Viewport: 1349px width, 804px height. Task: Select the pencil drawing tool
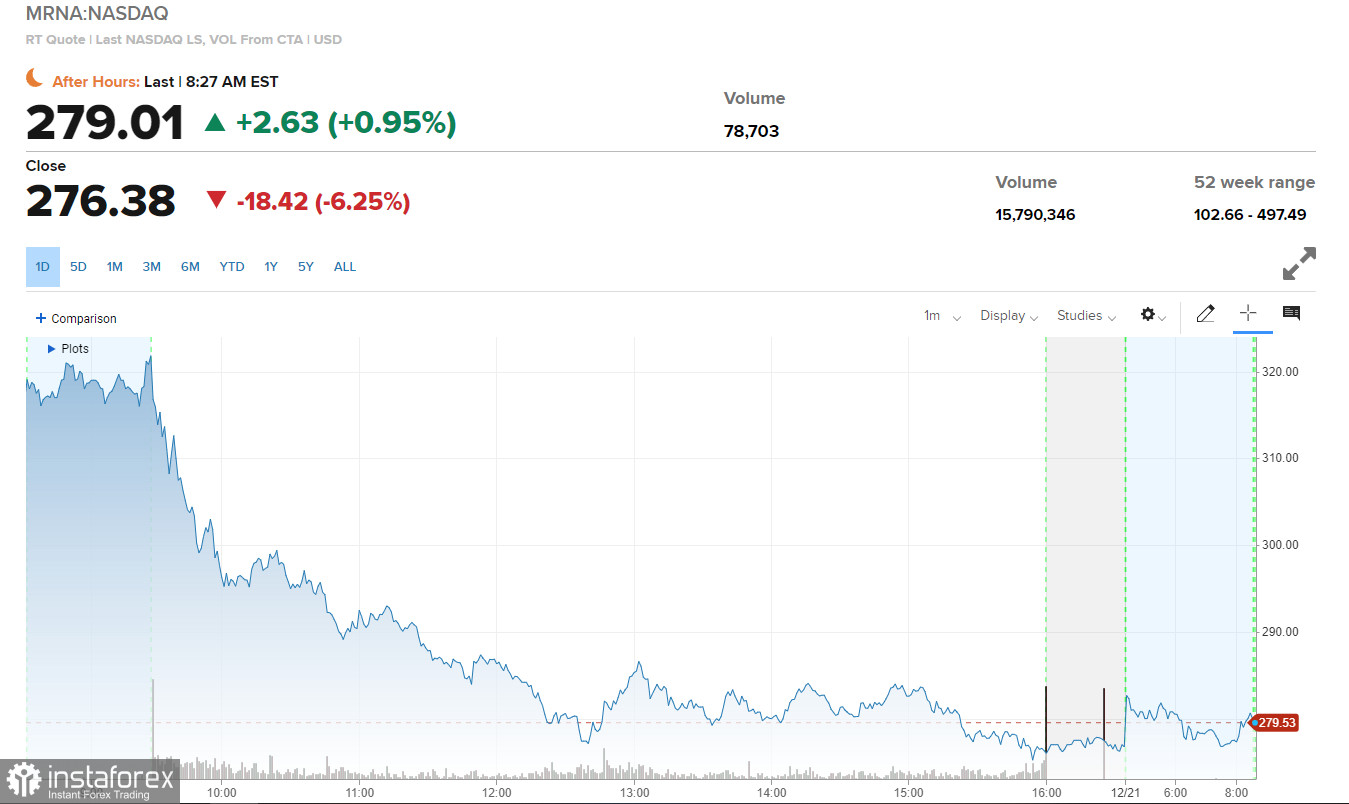pyautogui.click(x=1205, y=314)
